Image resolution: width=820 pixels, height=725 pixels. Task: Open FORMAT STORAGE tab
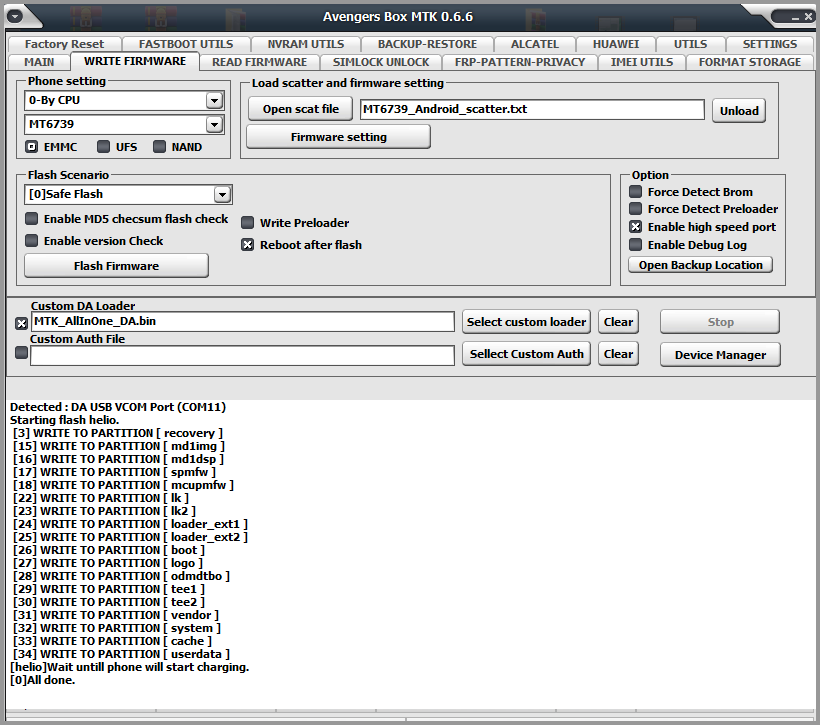click(749, 62)
